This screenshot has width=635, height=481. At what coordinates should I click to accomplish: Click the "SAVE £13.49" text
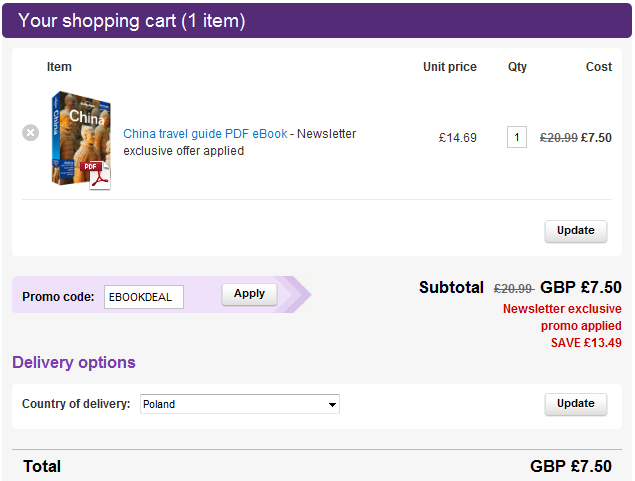(x=586, y=343)
